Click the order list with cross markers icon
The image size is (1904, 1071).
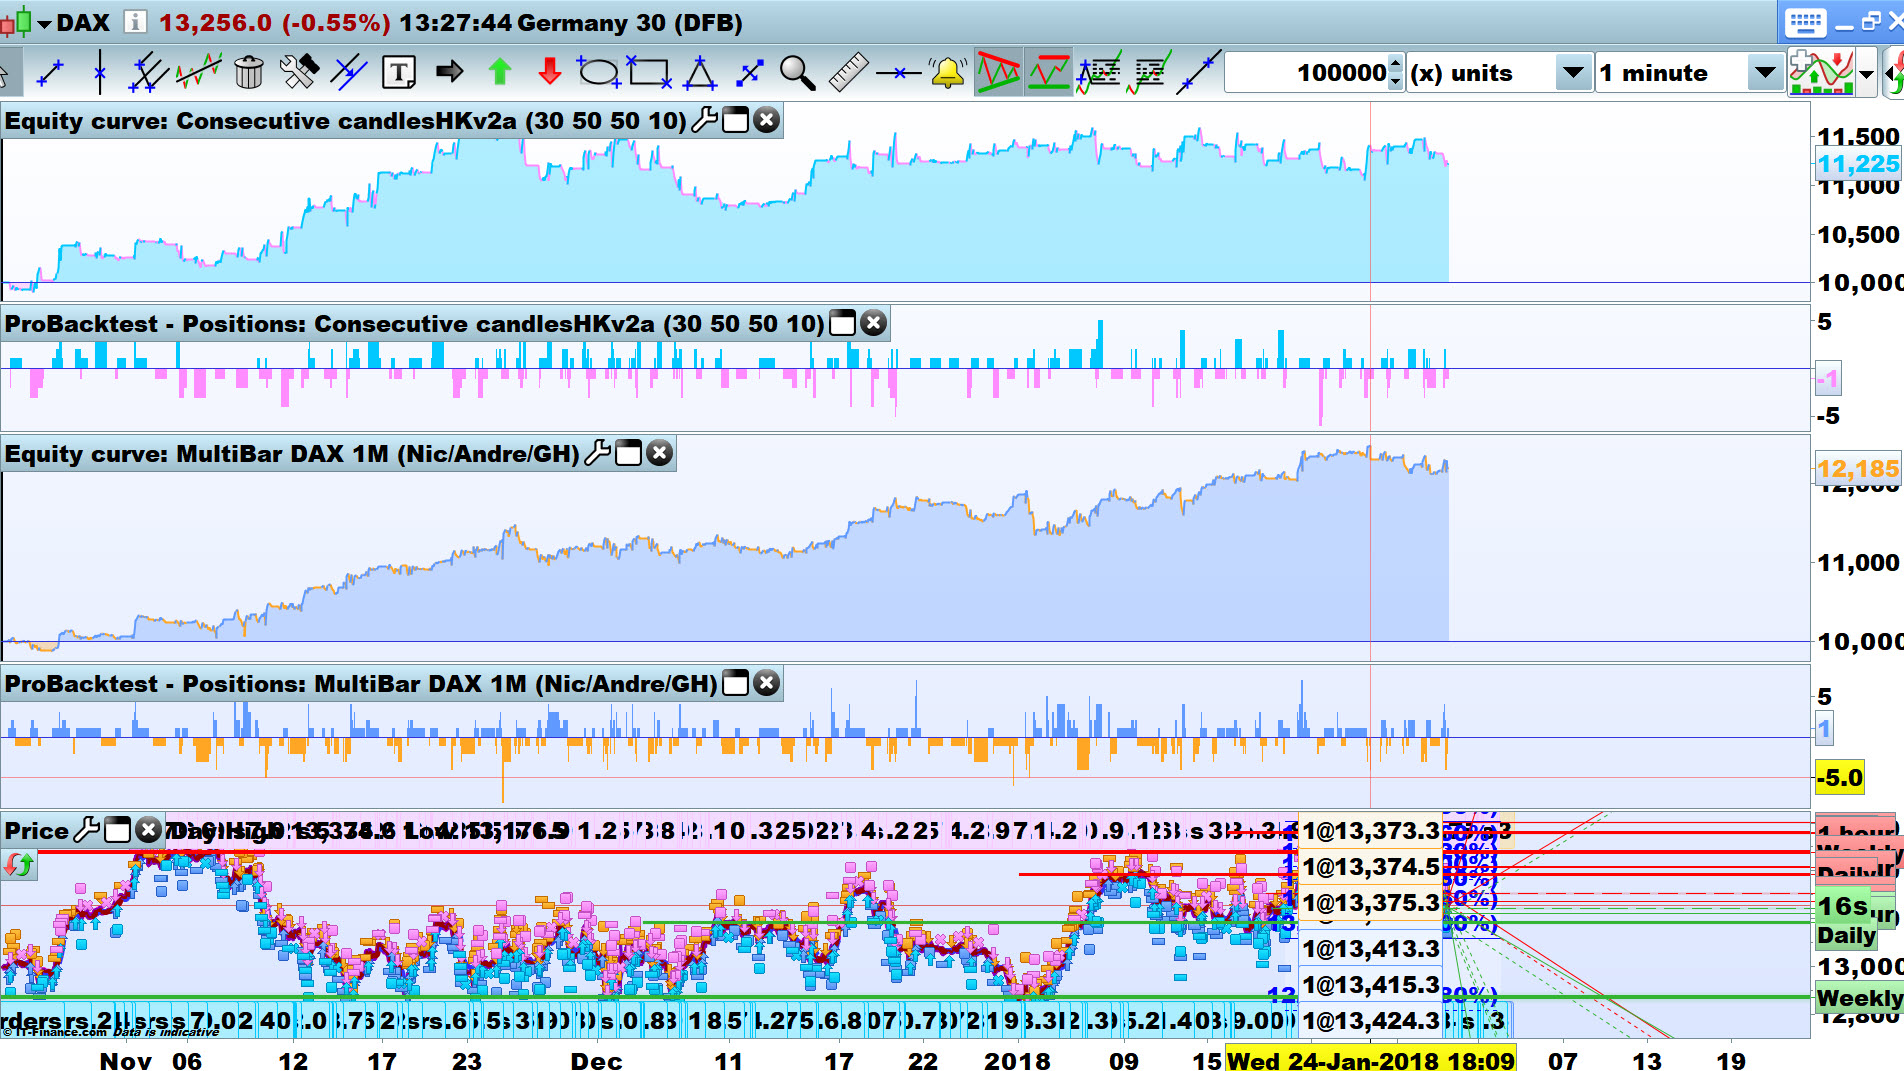[1098, 73]
